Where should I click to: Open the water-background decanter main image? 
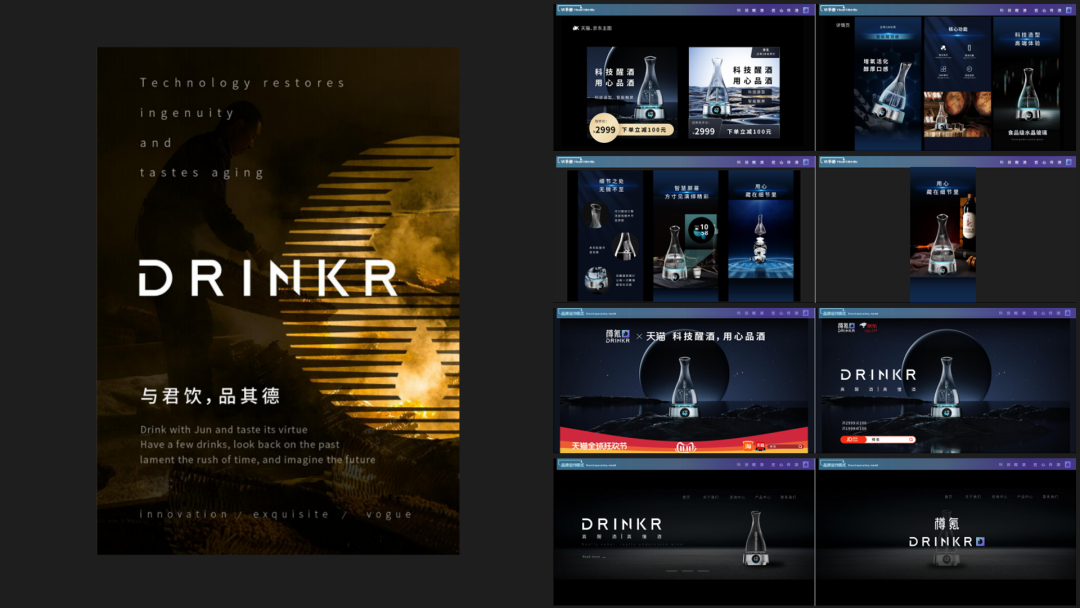tap(734, 93)
